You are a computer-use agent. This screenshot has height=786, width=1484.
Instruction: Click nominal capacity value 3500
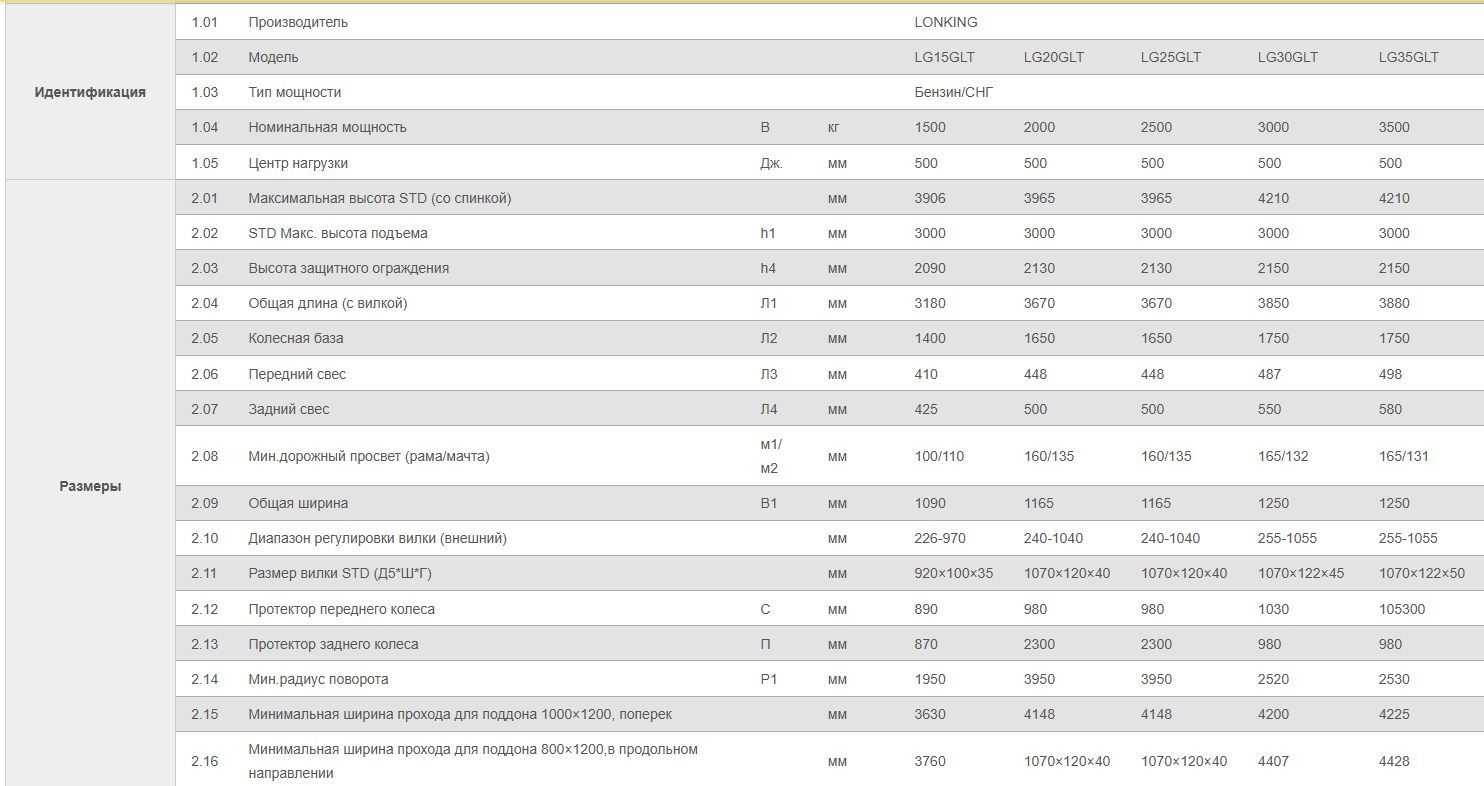coord(1394,127)
